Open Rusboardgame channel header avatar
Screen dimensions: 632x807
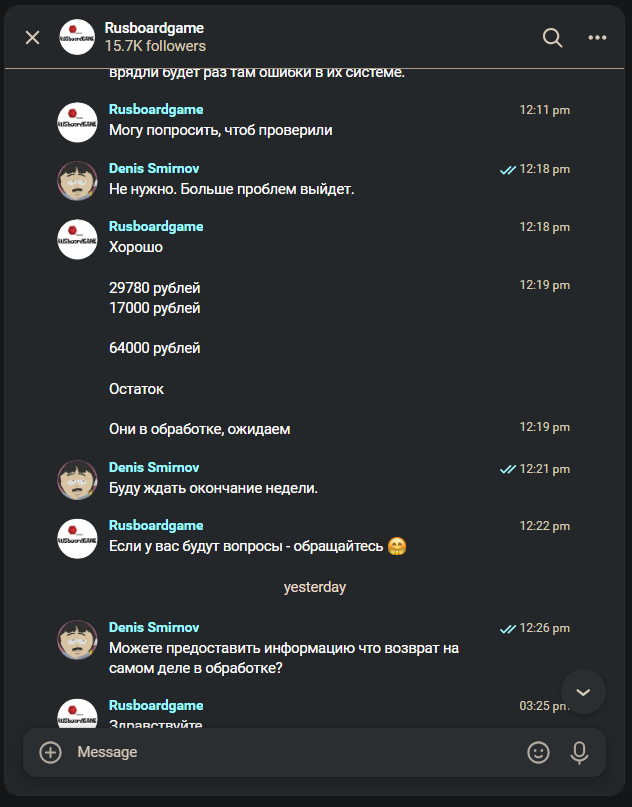point(77,37)
